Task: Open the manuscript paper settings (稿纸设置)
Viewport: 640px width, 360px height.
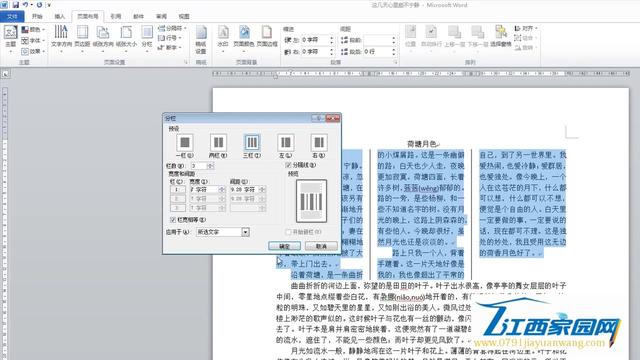Action: coord(201,40)
